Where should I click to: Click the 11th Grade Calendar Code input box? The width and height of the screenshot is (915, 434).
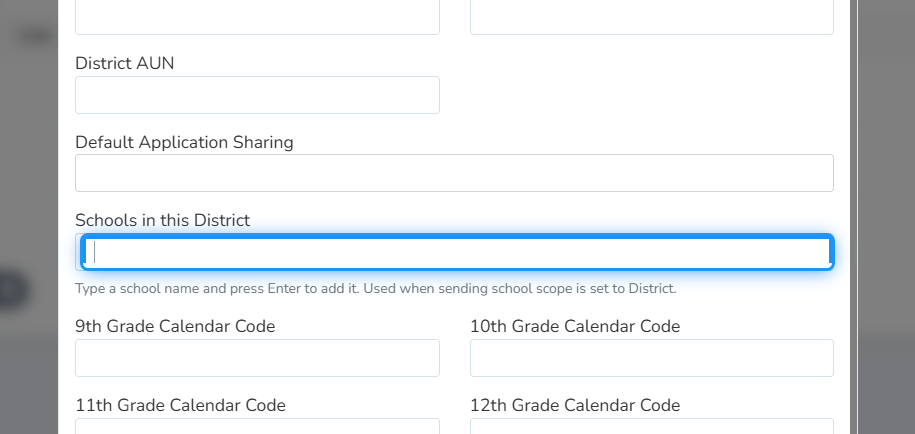(257, 426)
